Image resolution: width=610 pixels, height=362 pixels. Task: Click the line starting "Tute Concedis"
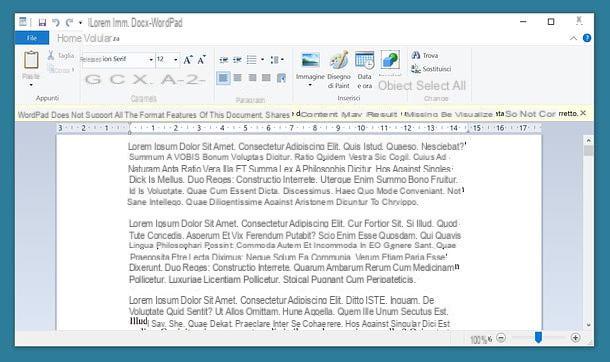pos(295,235)
